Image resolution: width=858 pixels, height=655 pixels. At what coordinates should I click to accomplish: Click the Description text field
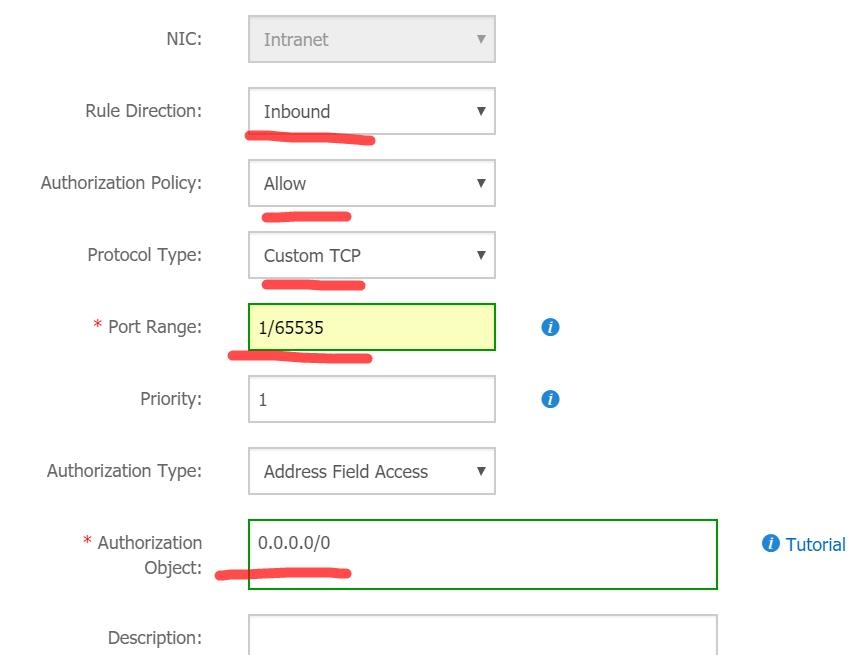(483, 635)
